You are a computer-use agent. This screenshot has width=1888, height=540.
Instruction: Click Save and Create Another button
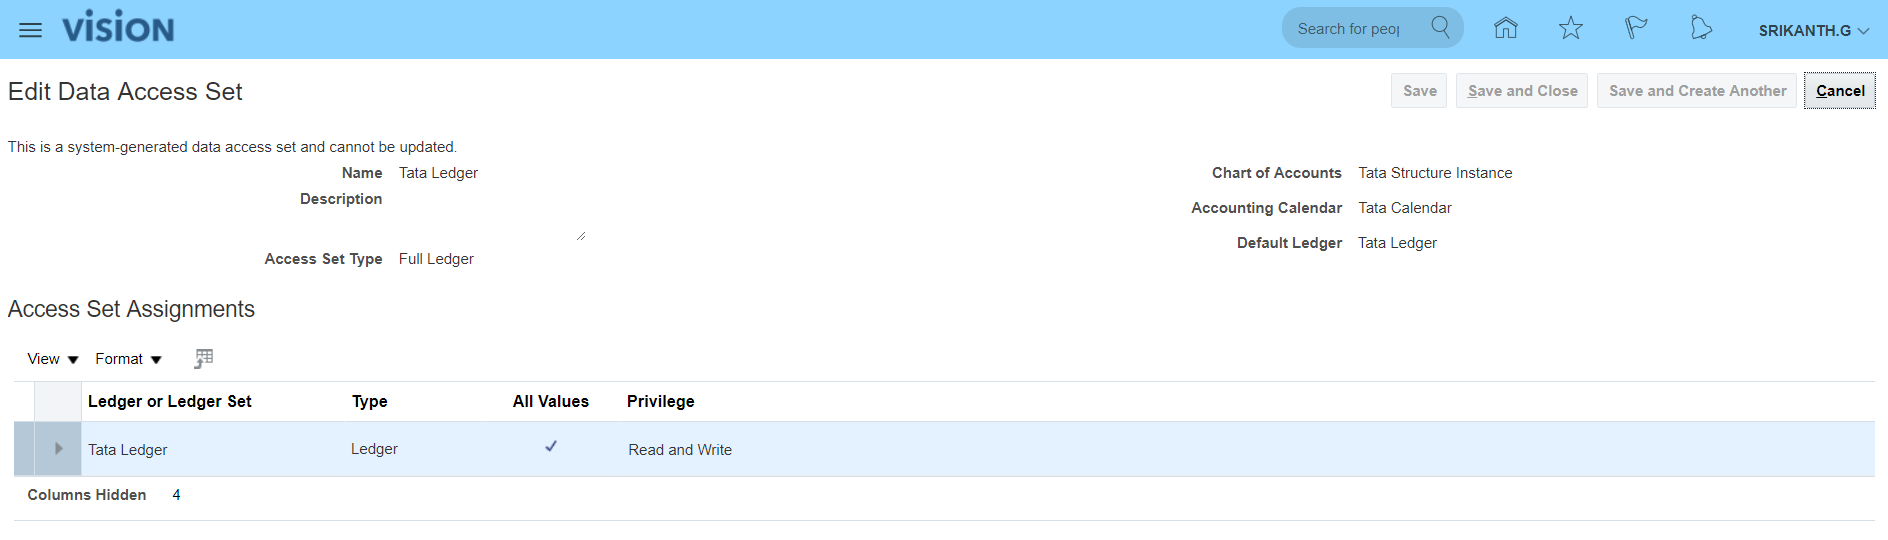pos(1697,91)
